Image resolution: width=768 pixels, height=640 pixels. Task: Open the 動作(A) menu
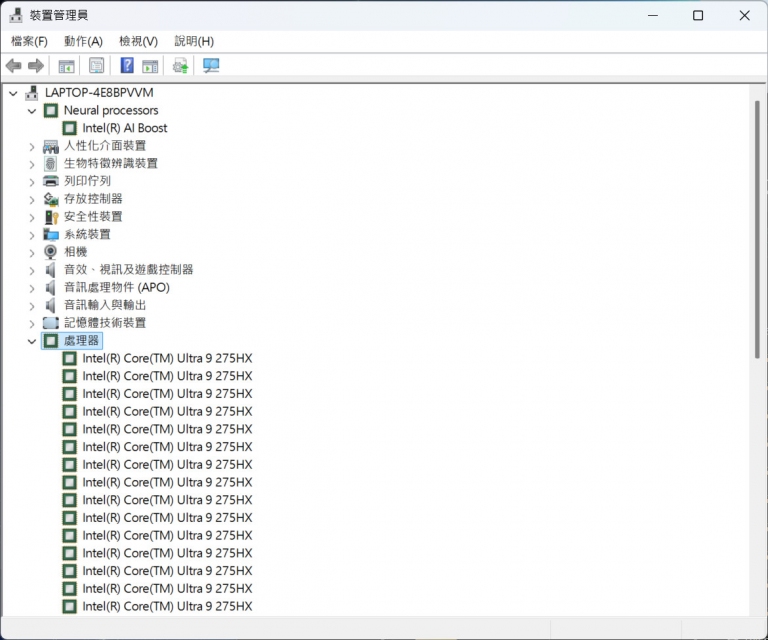(83, 41)
